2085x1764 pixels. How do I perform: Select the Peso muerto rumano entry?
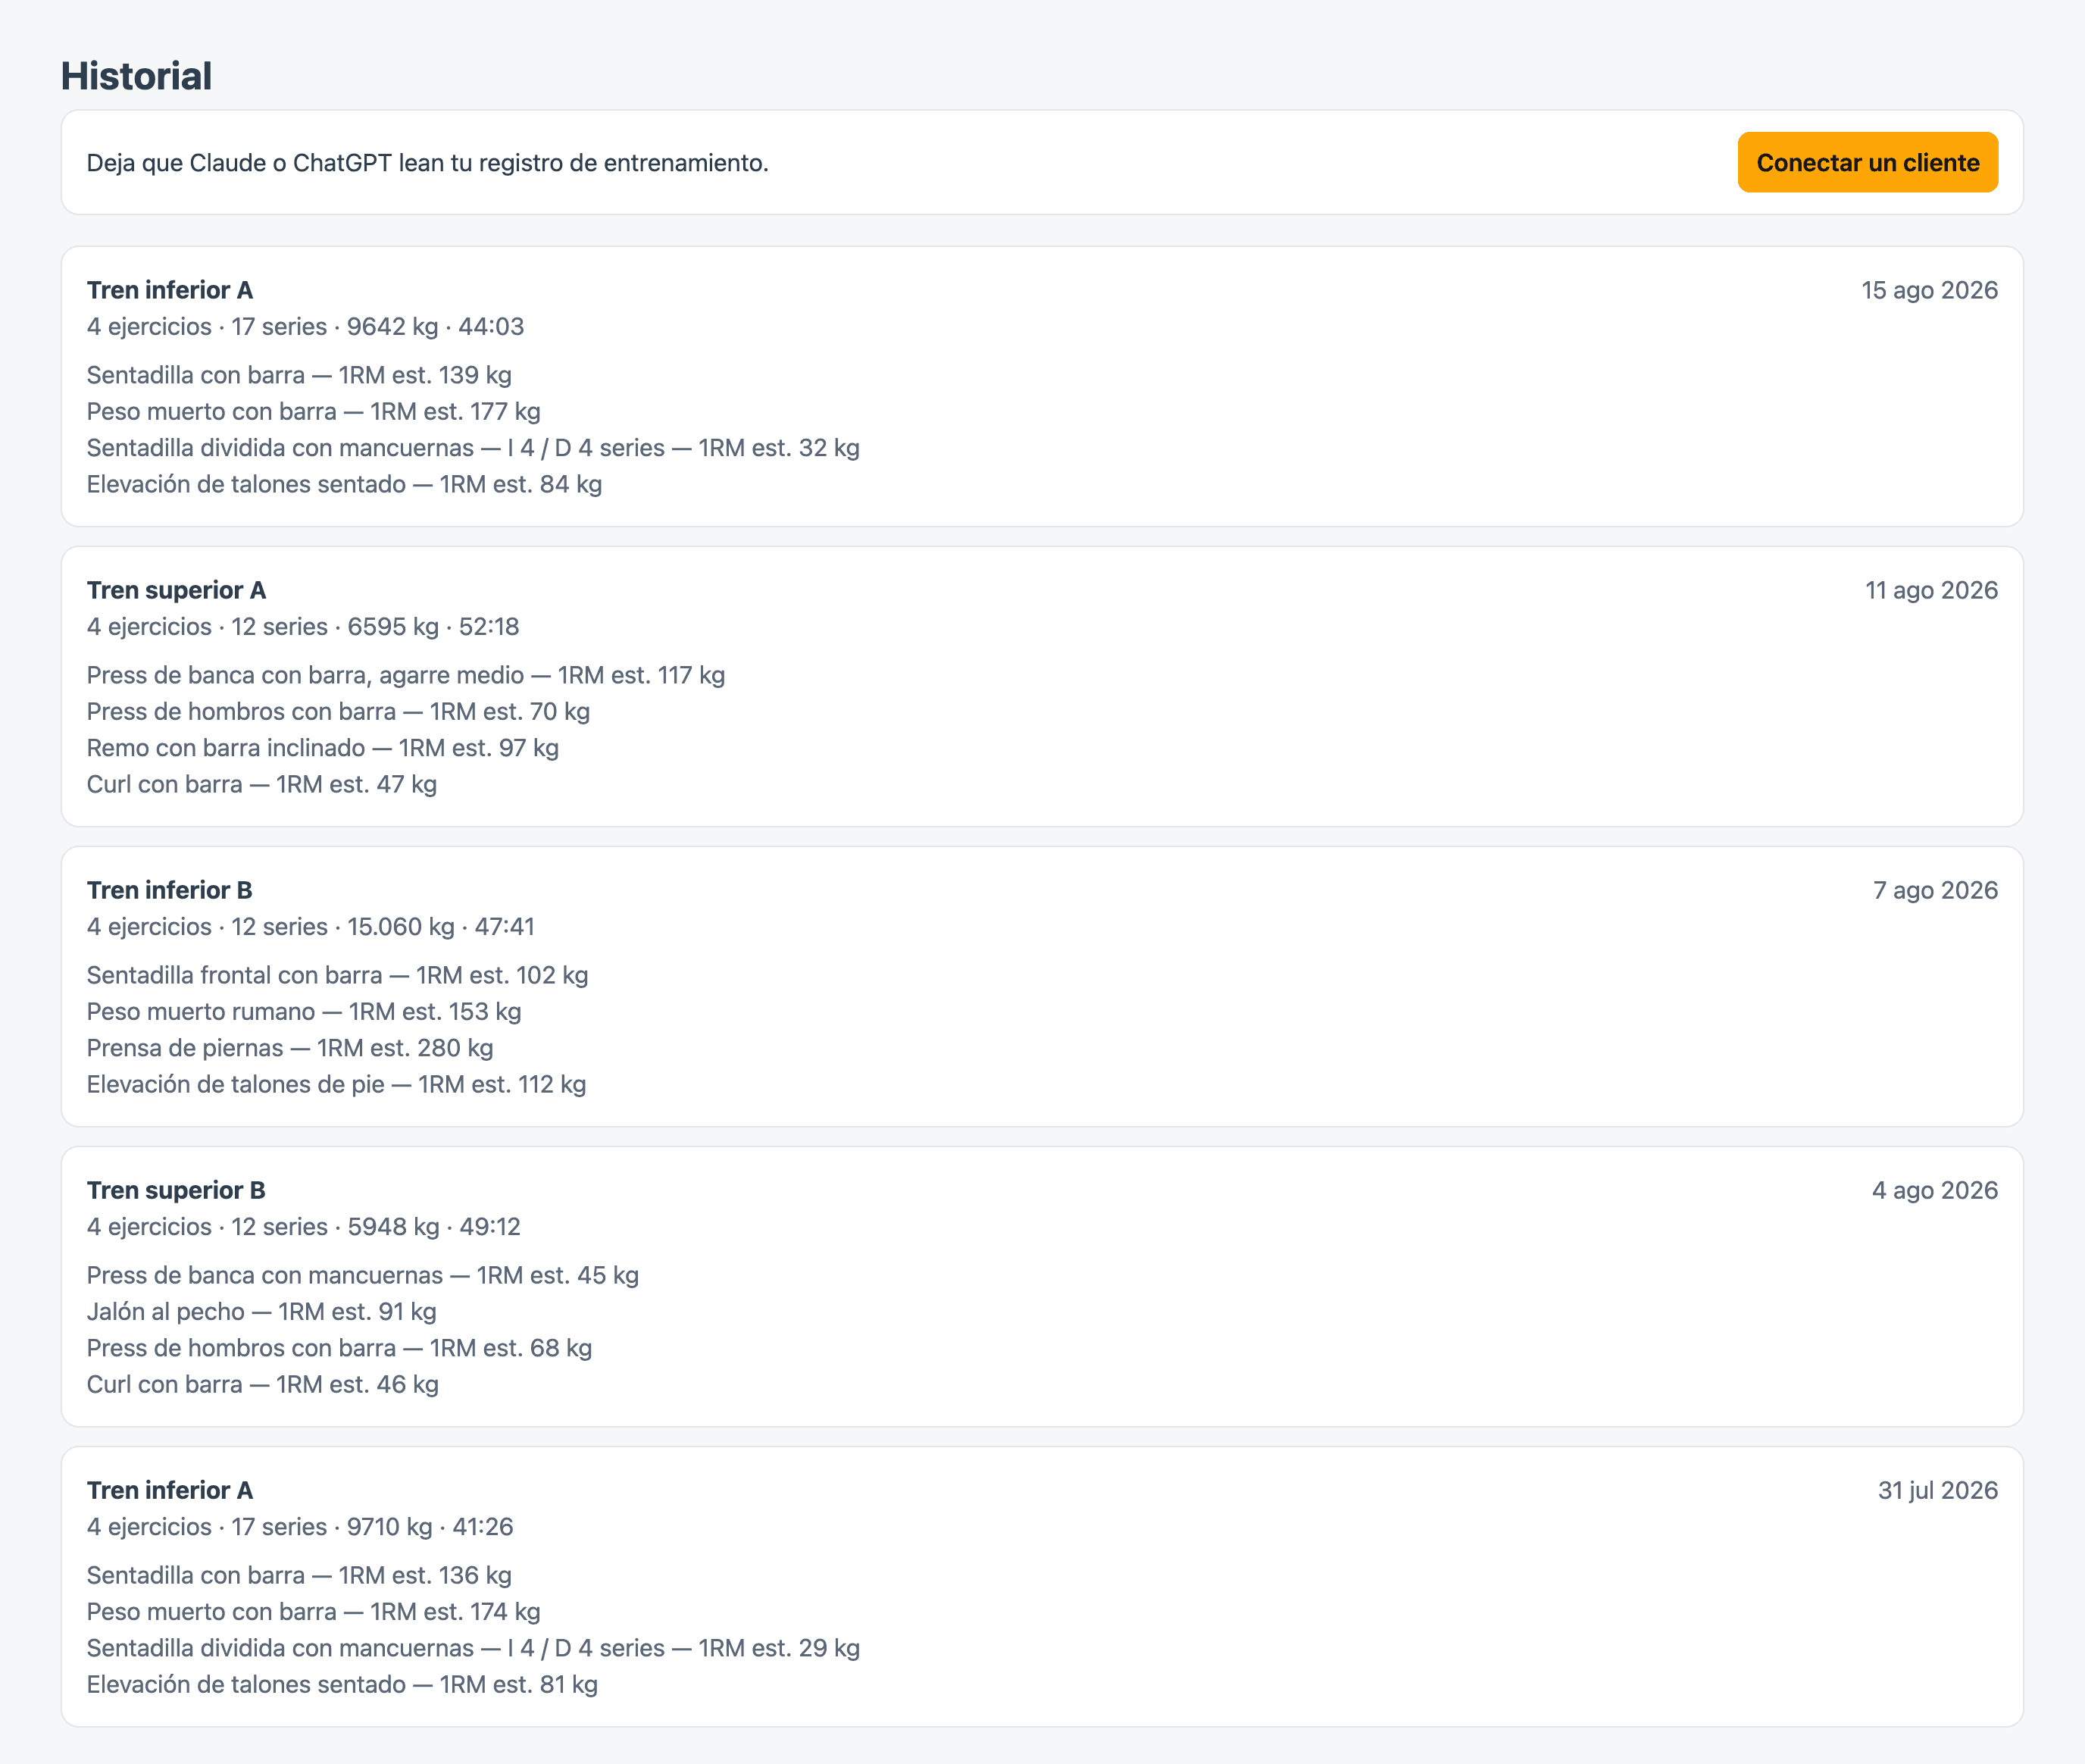click(304, 1011)
